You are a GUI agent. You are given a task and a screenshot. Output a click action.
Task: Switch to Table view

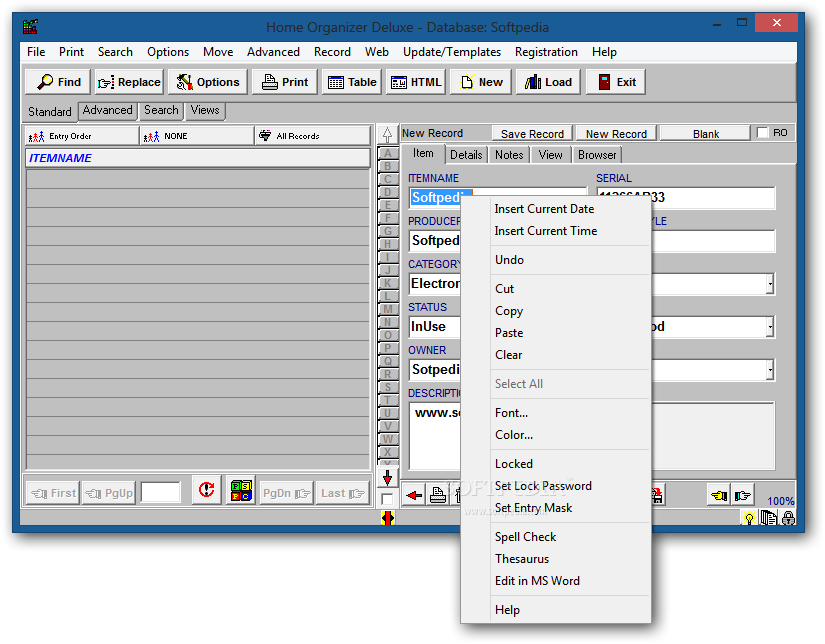(x=351, y=82)
